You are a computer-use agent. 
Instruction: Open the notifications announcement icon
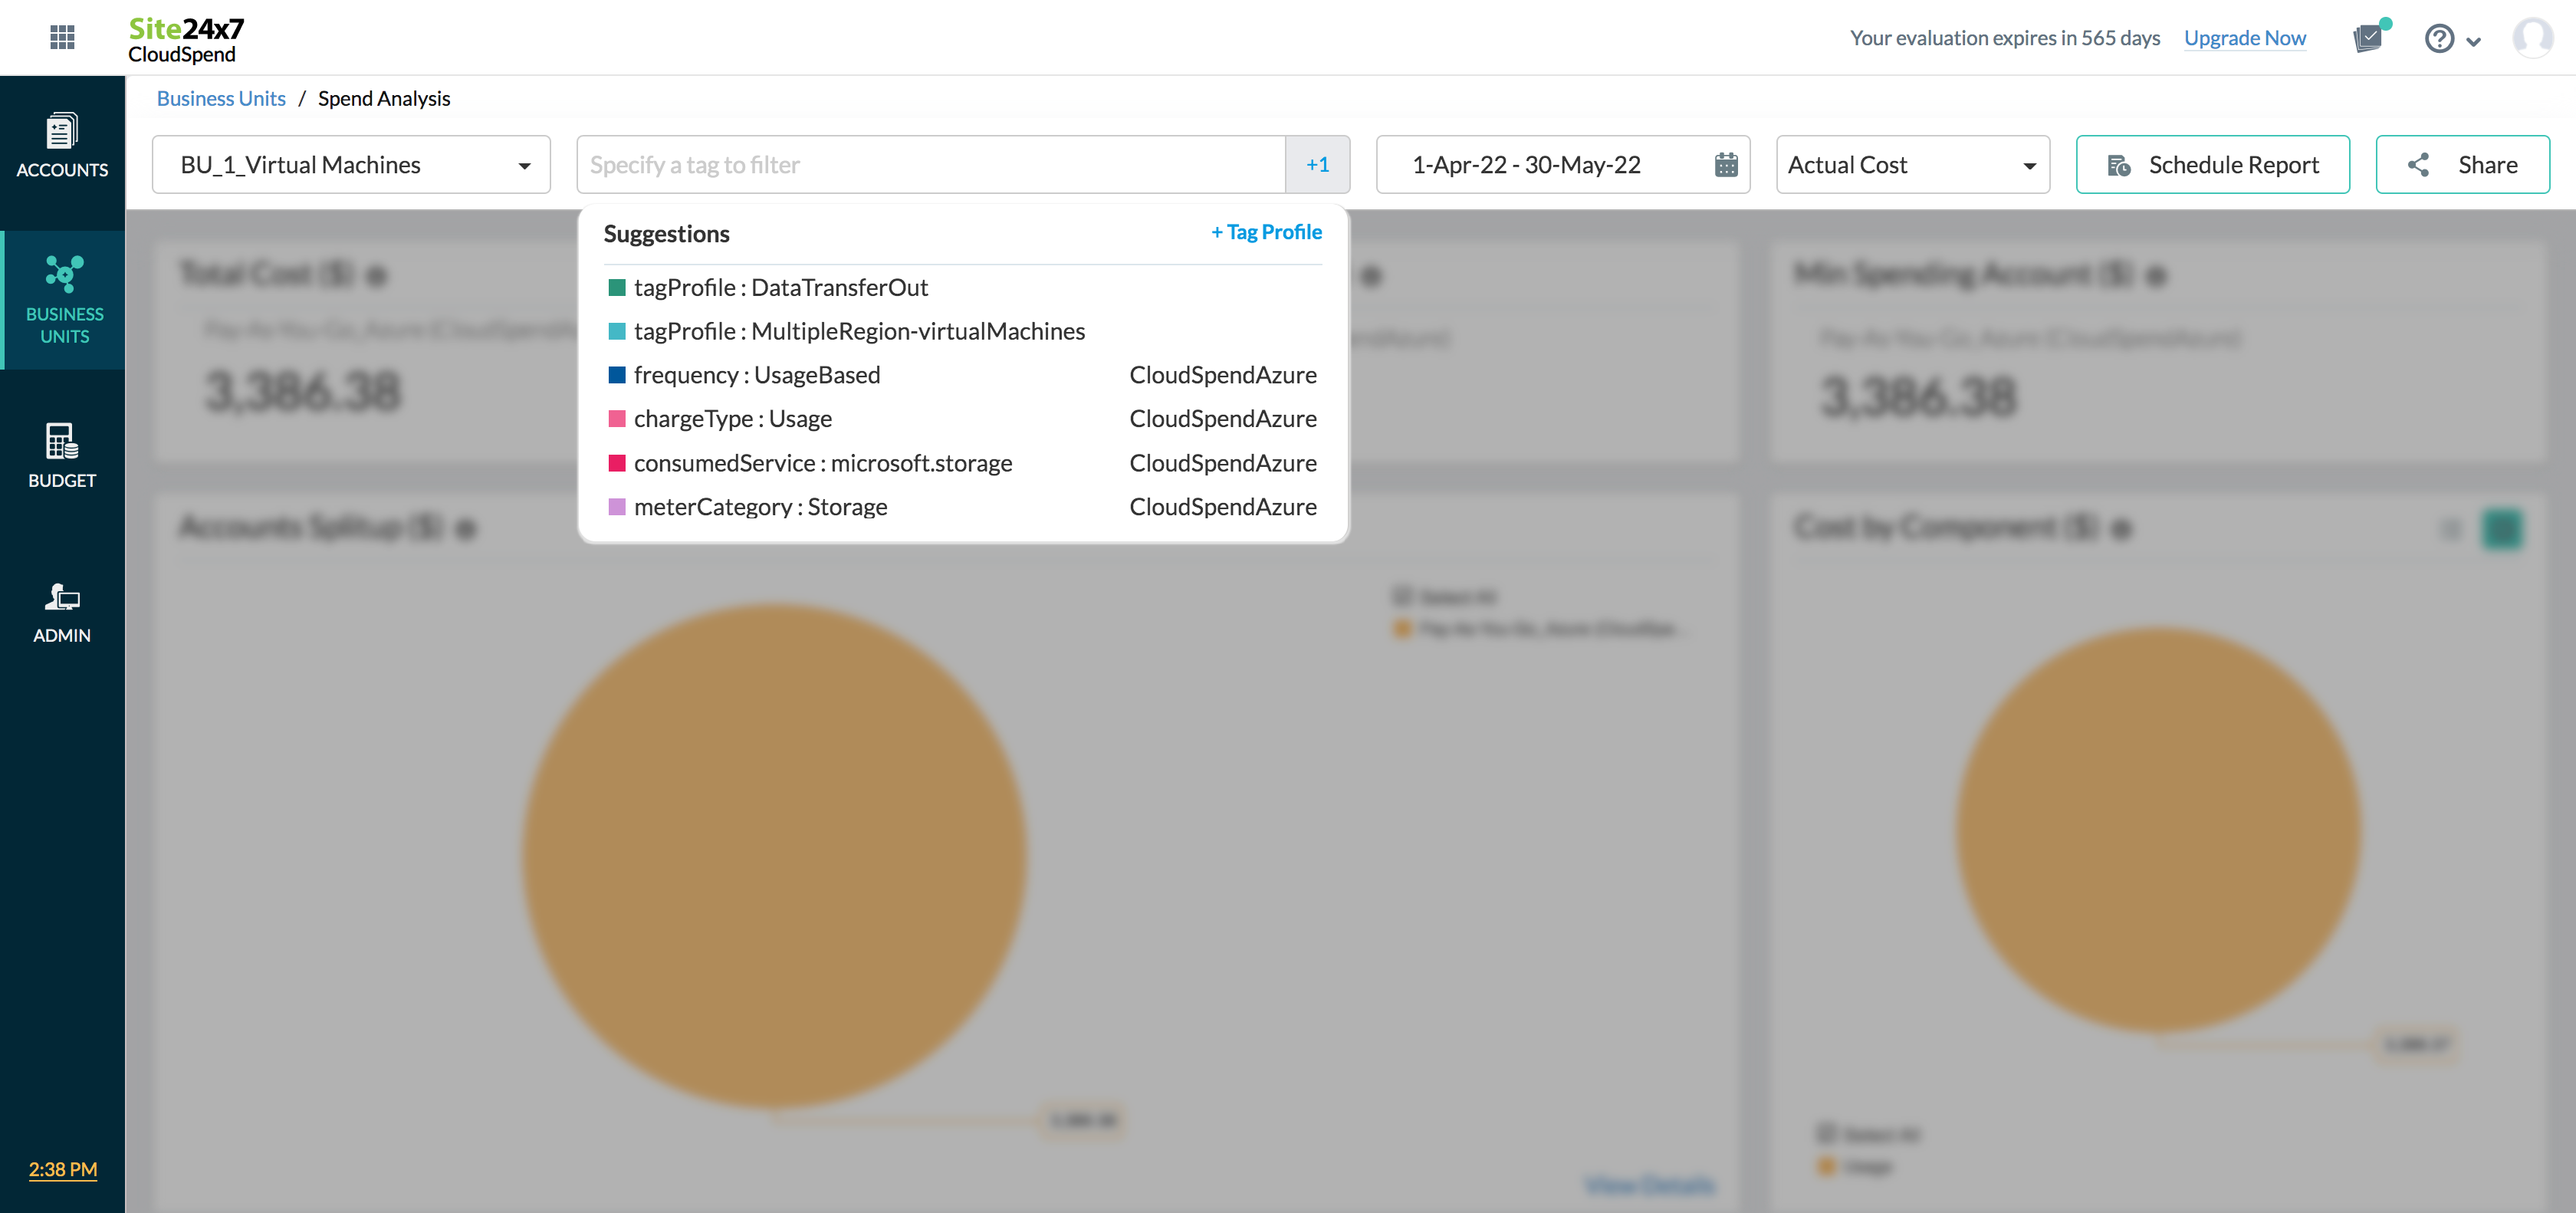(2368, 38)
